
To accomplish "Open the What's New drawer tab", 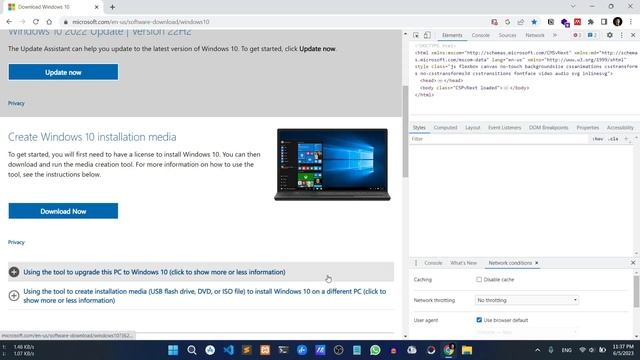I will [463, 263].
